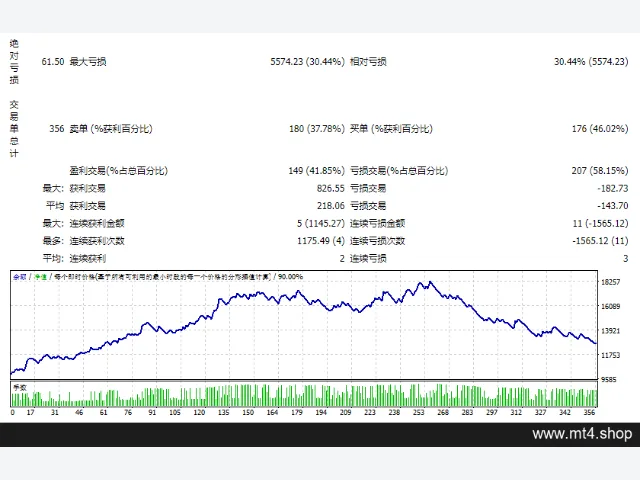This screenshot has height=480, width=640.
Task: Click the x-axis label 238
Action: (394, 412)
